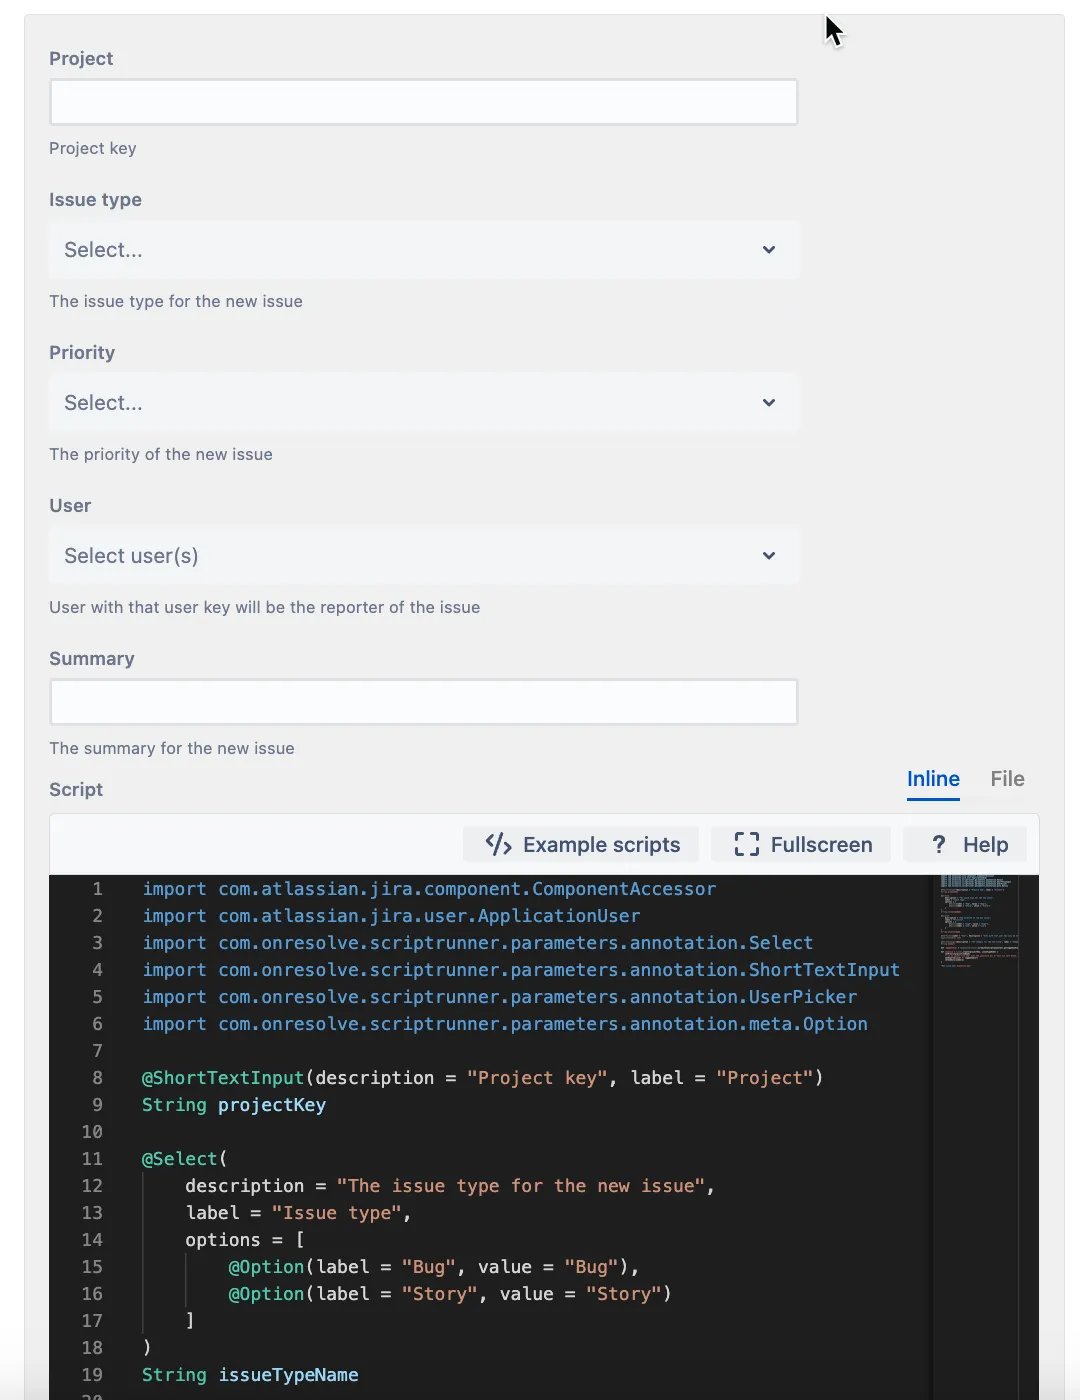Click the User picker chevron icon

point(769,556)
